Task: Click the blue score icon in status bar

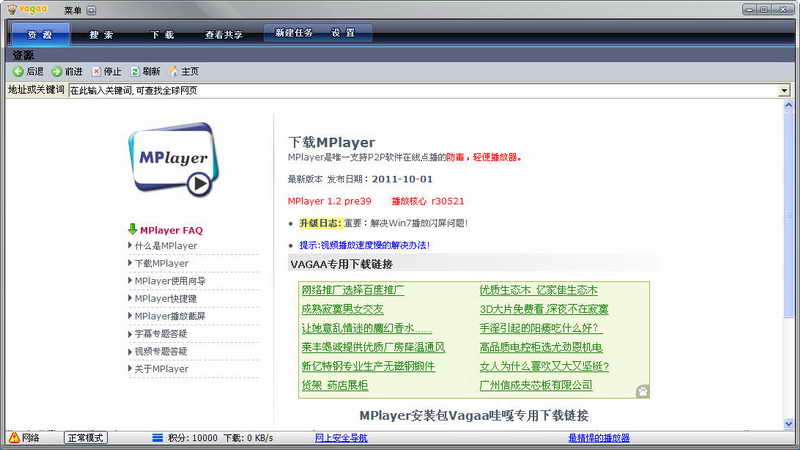Action: pyautogui.click(x=157, y=438)
